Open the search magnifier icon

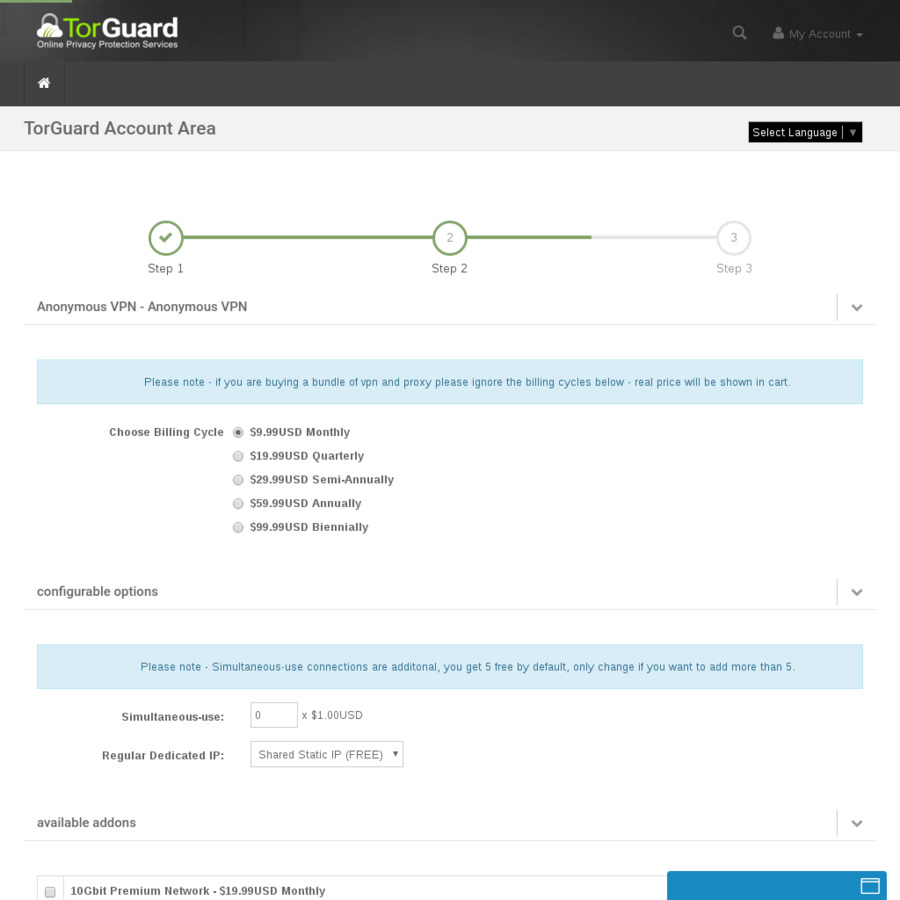click(x=739, y=33)
